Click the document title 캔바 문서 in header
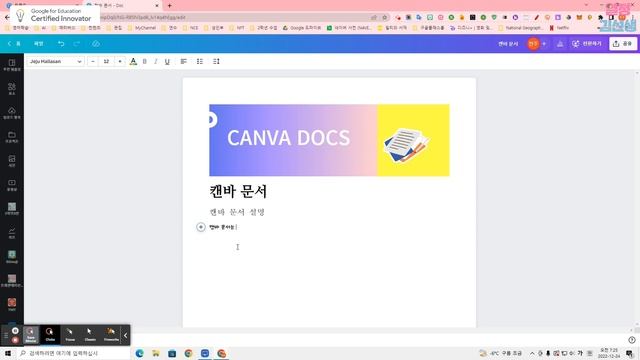 pyautogui.click(x=508, y=44)
